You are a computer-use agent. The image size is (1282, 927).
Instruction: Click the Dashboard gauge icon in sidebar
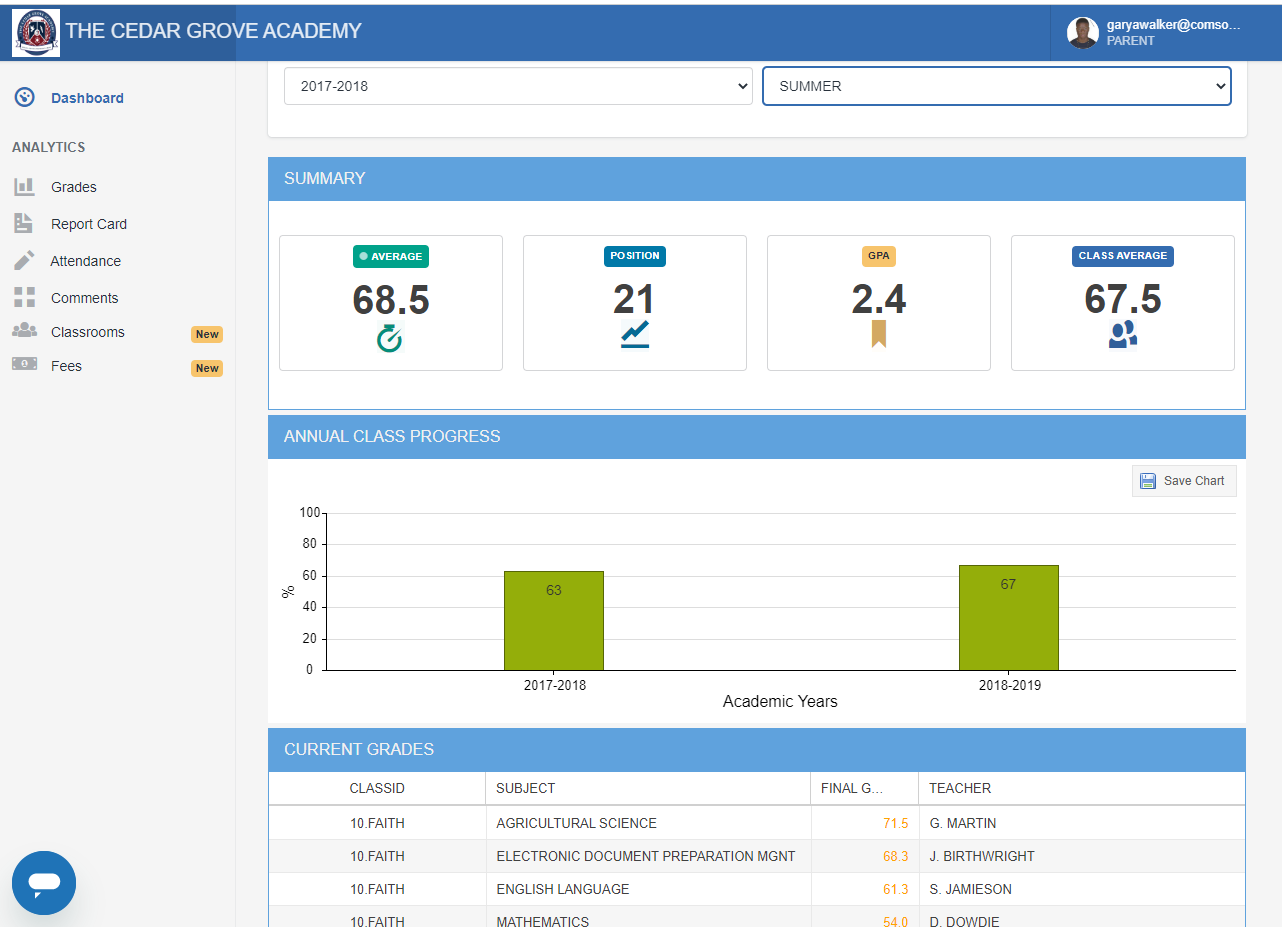coord(25,98)
